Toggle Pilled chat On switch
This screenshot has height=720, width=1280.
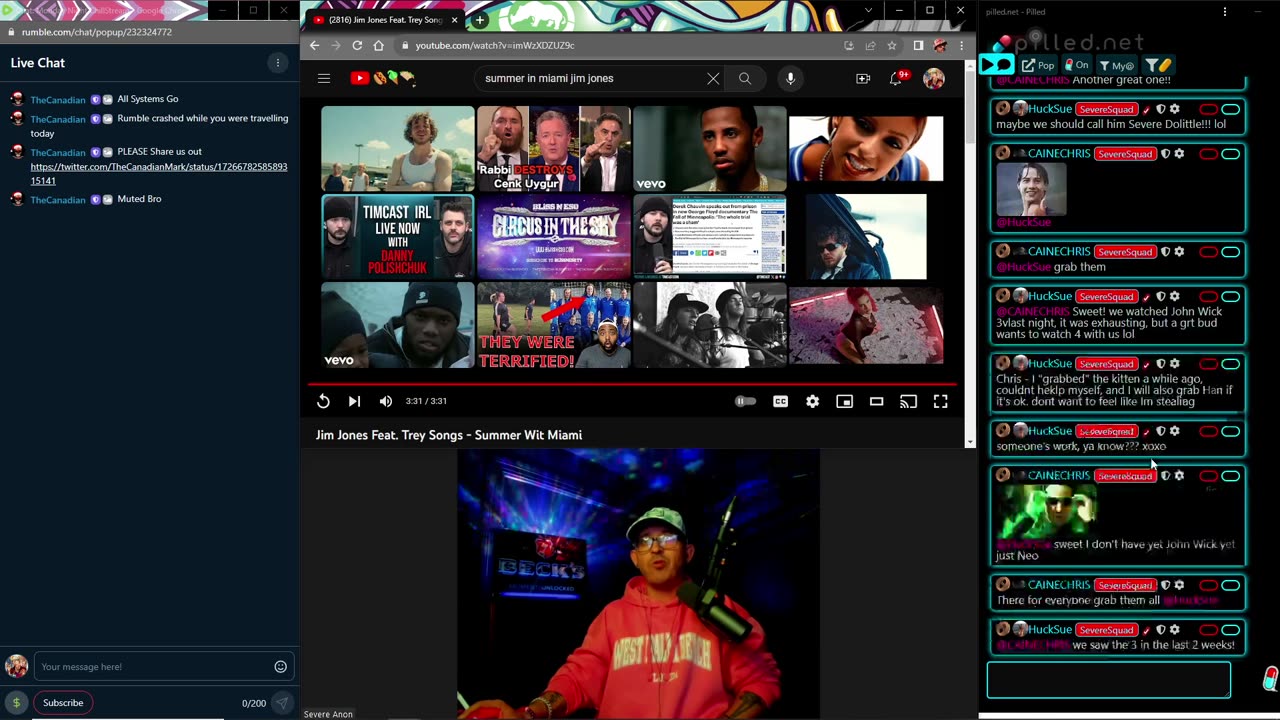[x=1077, y=66]
